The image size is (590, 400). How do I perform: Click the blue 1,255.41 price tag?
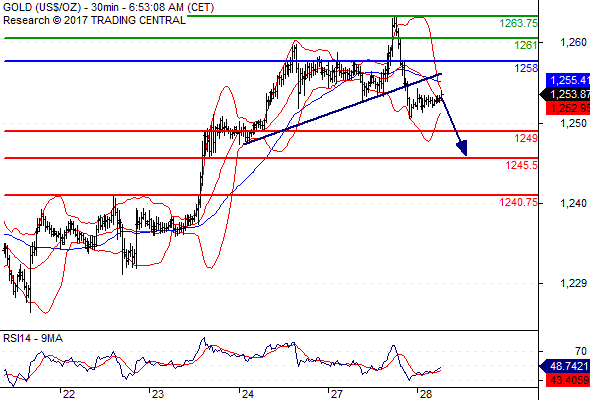pos(568,80)
